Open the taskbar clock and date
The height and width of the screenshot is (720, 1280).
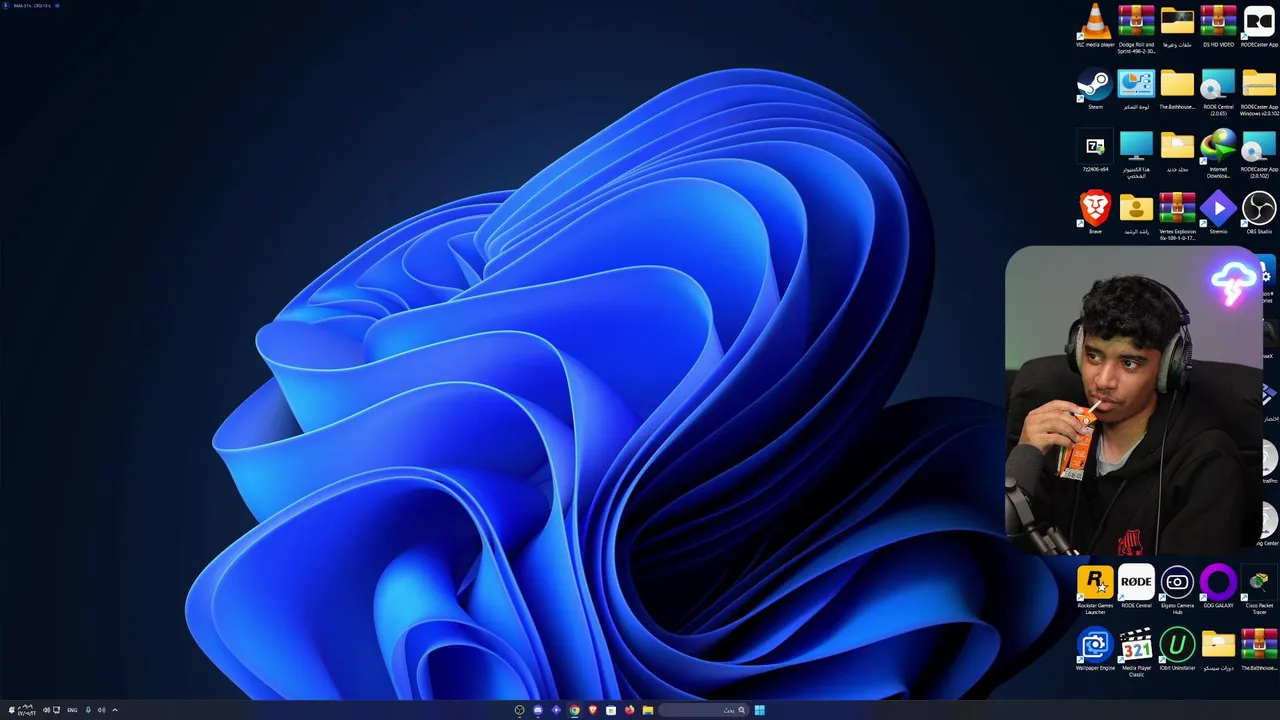pos(26,710)
